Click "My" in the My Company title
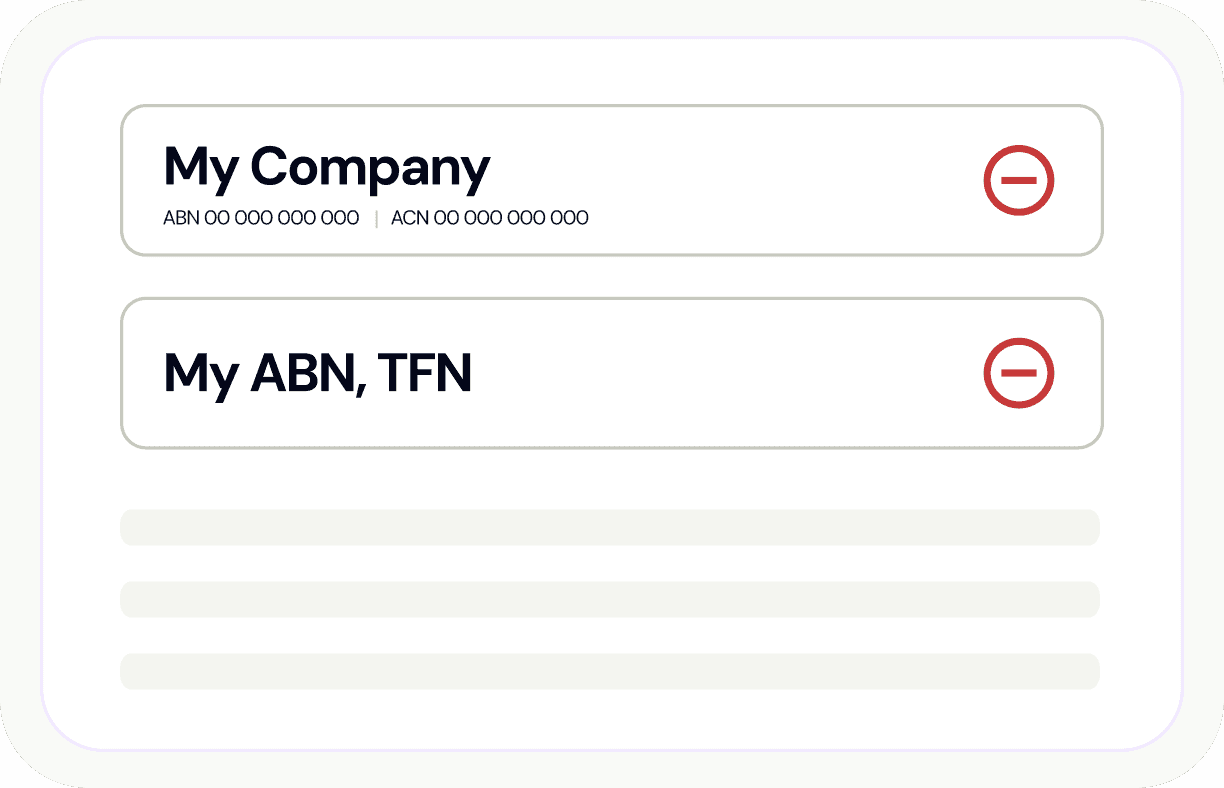The height and width of the screenshot is (788, 1224). click(200, 167)
